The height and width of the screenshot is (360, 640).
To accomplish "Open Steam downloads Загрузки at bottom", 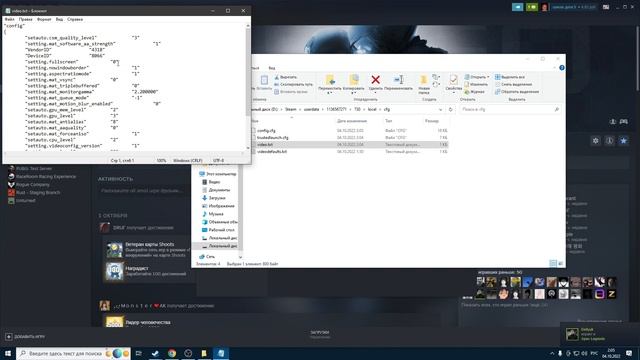I will [x=320, y=334].
